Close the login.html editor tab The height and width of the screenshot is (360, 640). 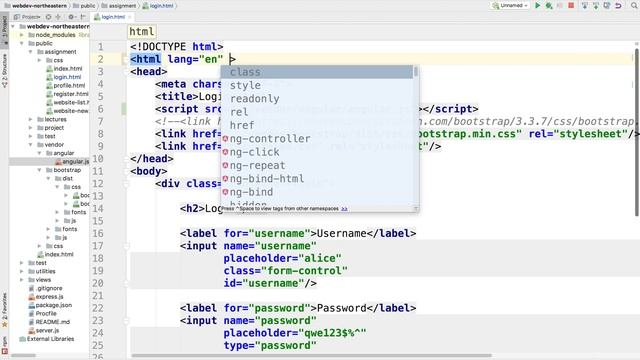(130, 17)
